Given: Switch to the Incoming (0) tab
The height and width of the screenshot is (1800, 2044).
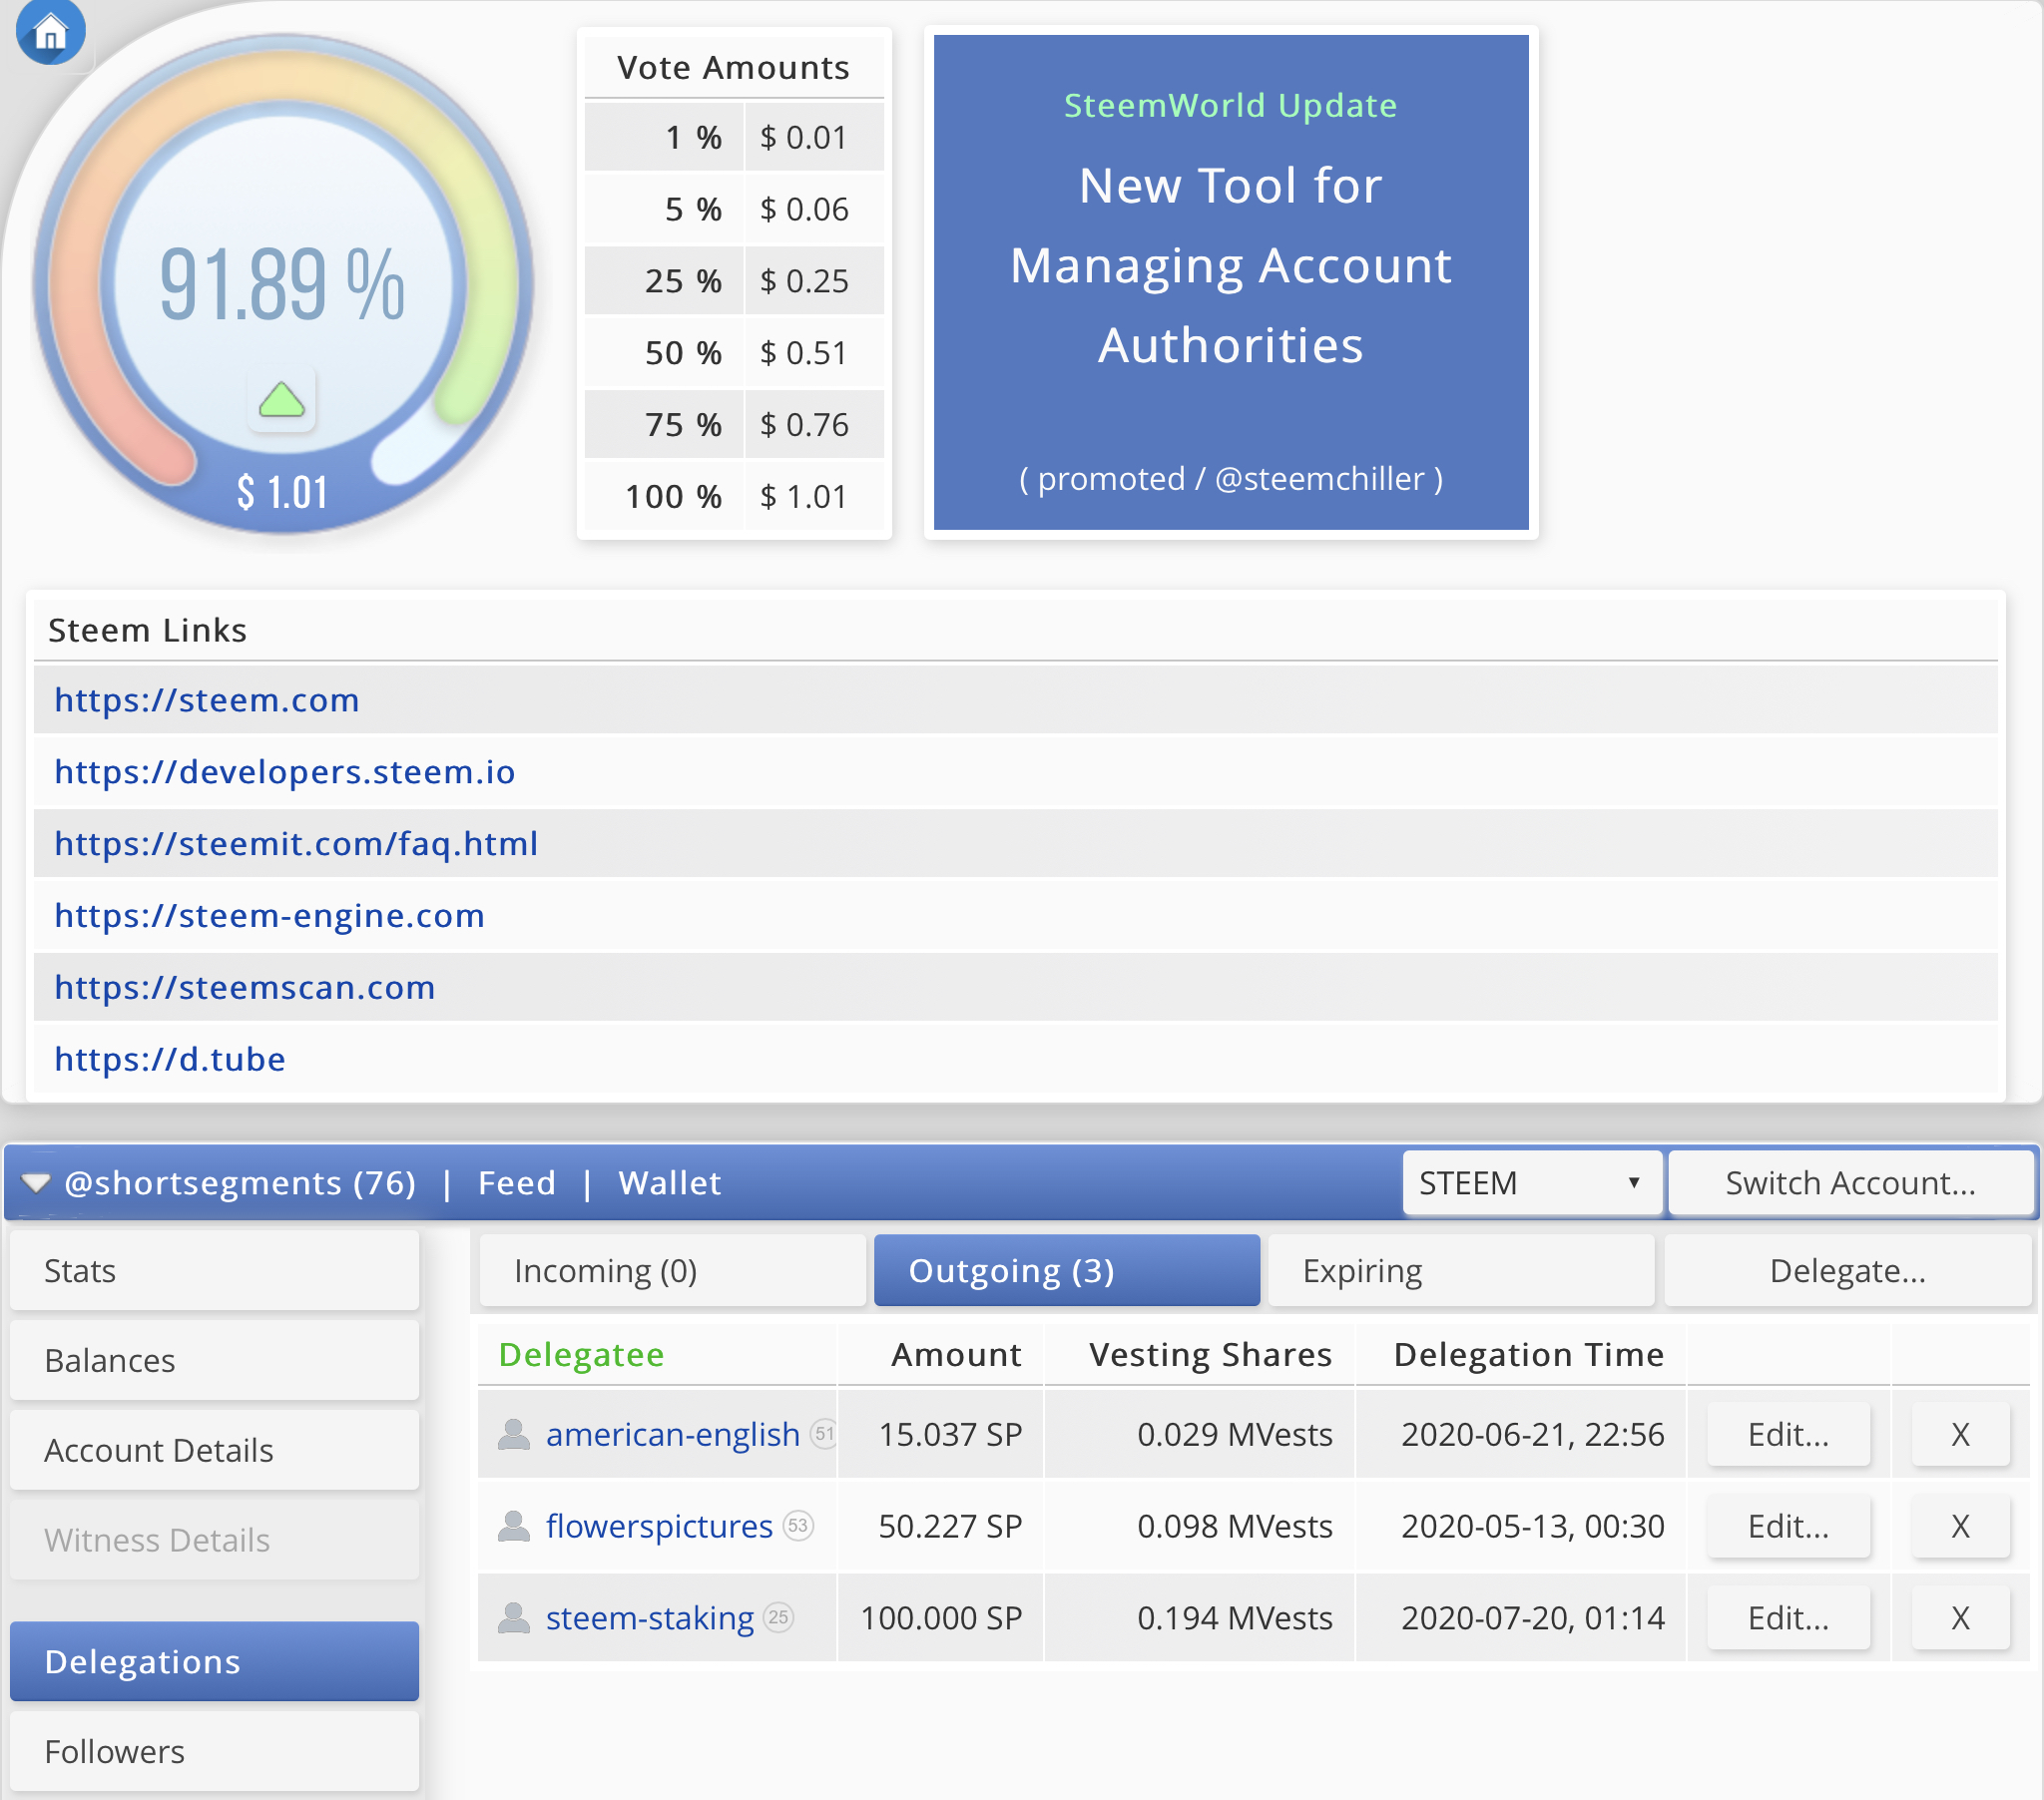Looking at the screenshot, I should tap(672, 1270).
